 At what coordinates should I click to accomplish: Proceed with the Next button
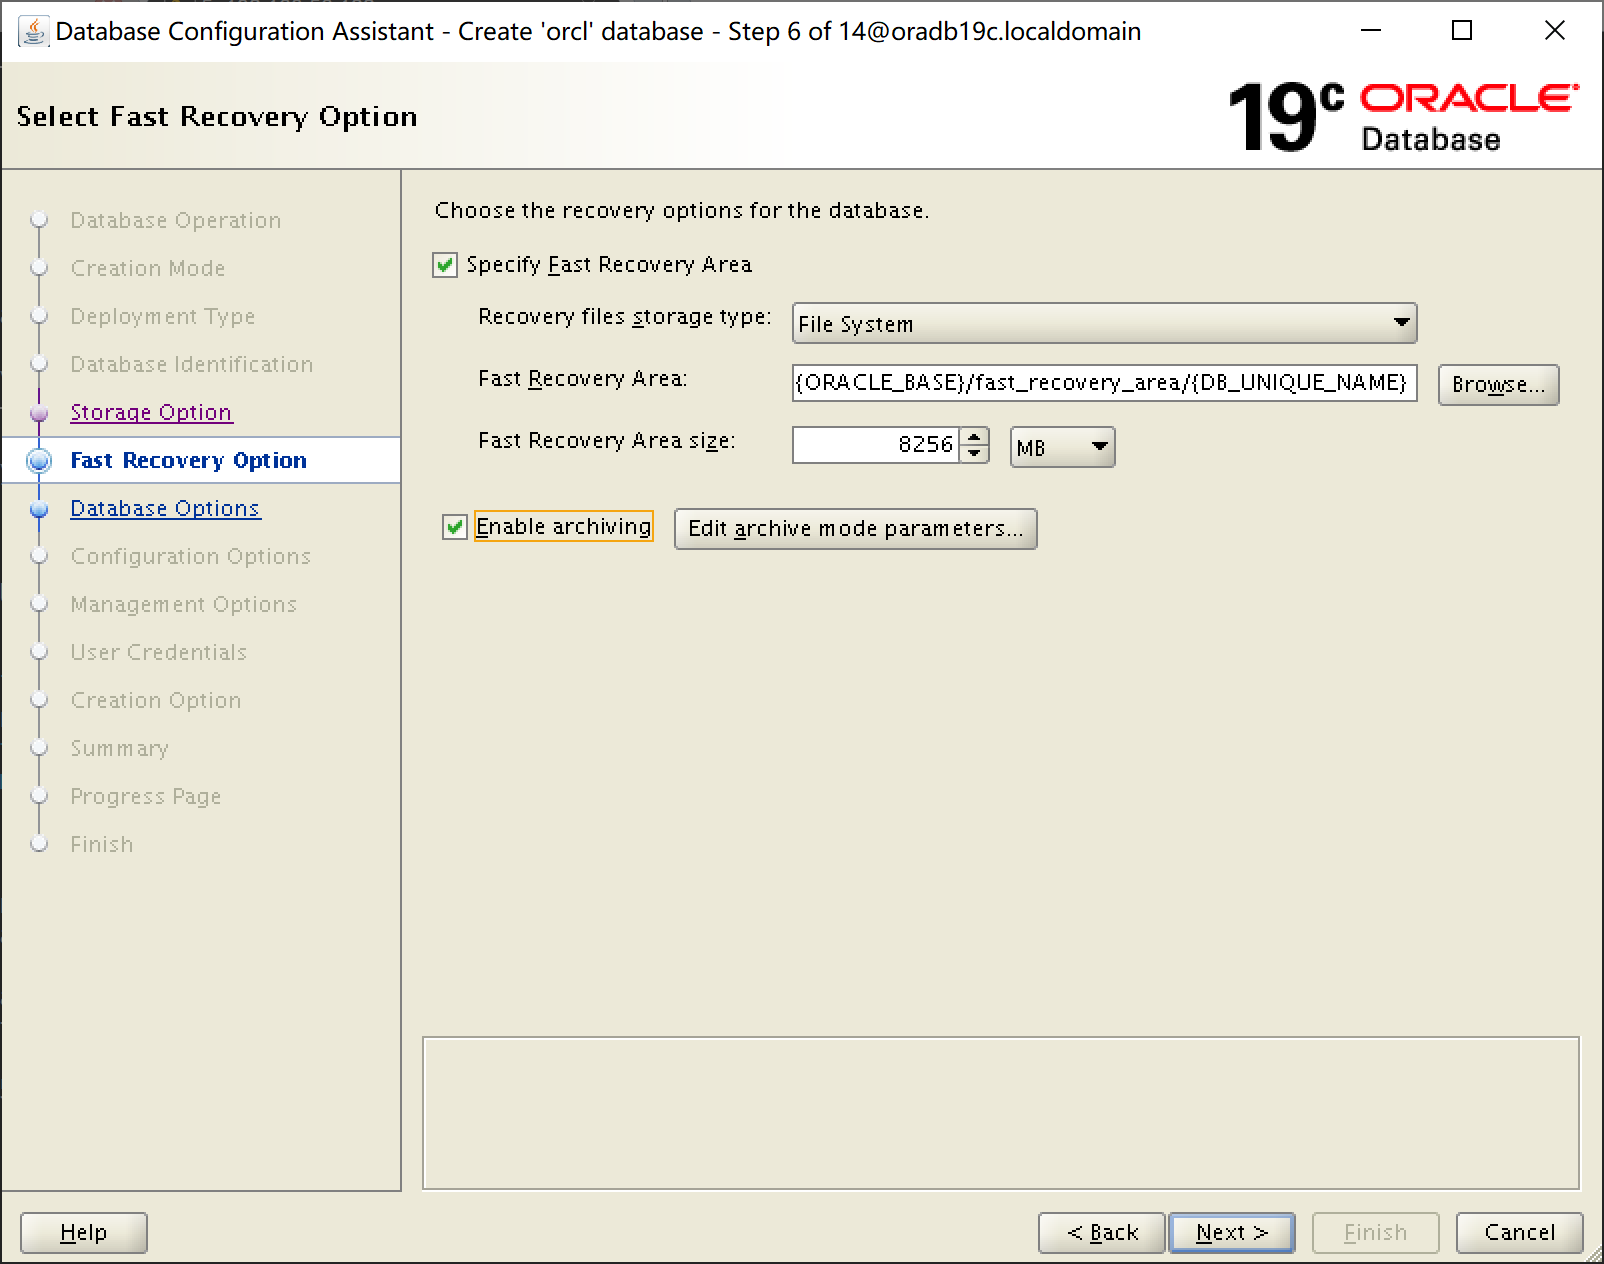1232,1233
